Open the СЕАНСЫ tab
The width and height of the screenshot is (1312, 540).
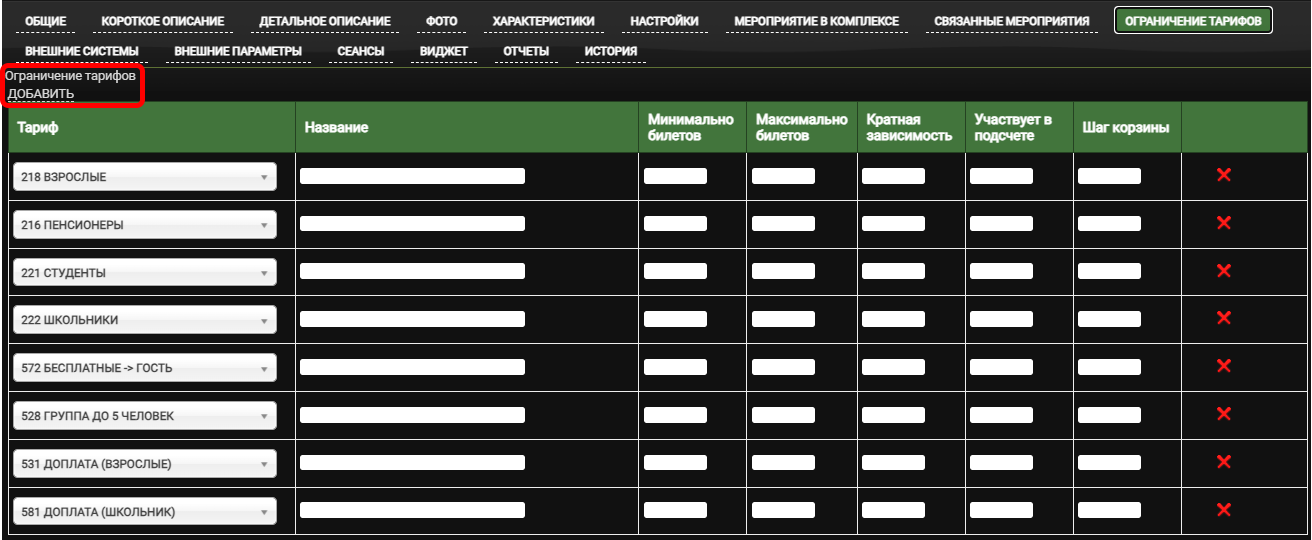coord(360,51)
